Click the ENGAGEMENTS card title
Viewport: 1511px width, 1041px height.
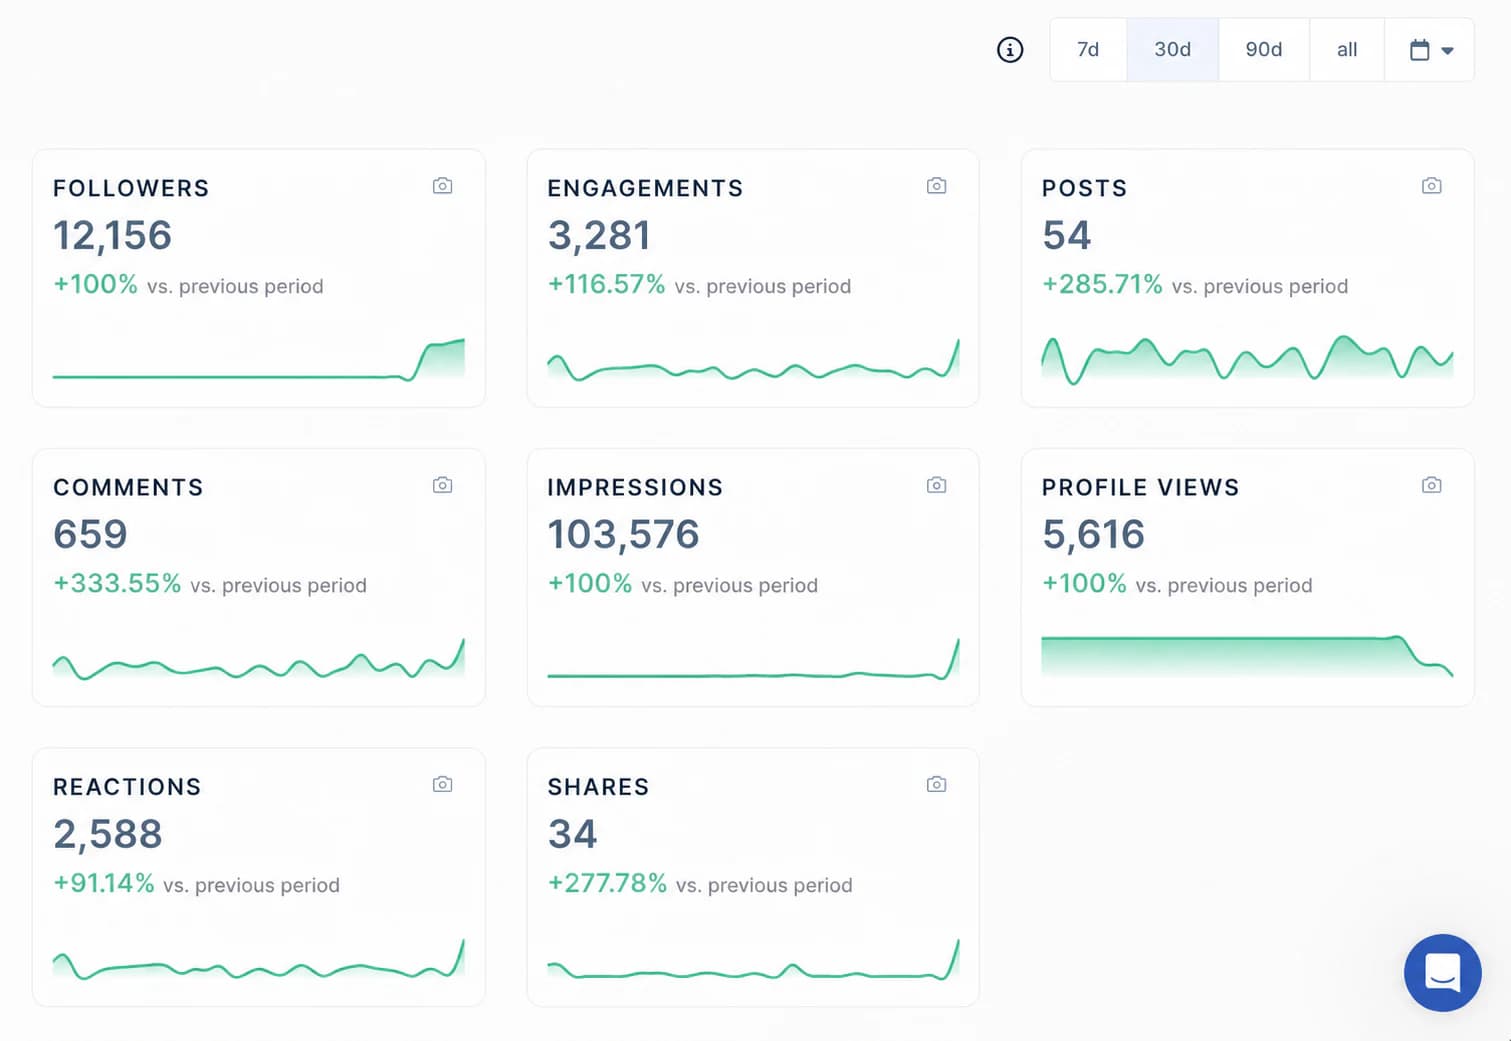645,188
